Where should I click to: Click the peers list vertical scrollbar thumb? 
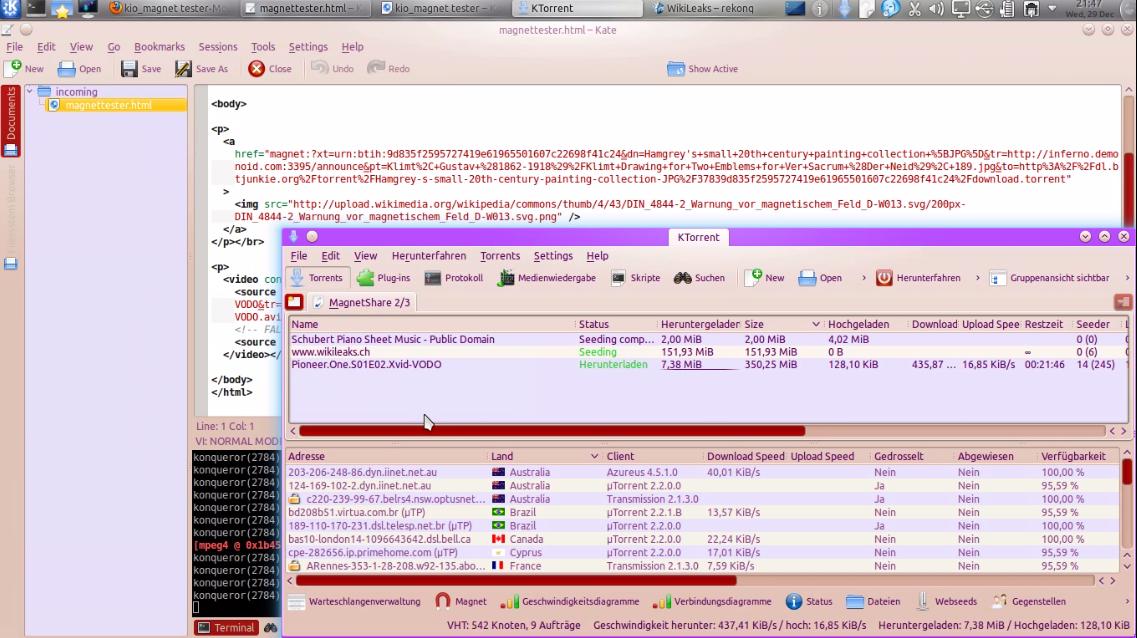(x=1127, y=472)
